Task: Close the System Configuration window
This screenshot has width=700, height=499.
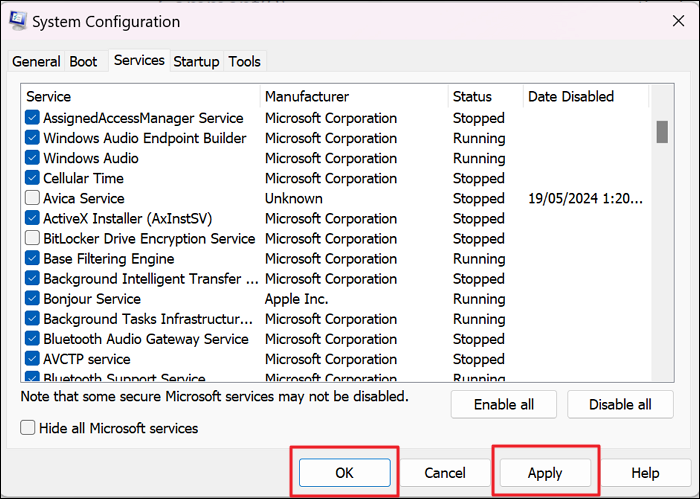Action: click(678, 21)
